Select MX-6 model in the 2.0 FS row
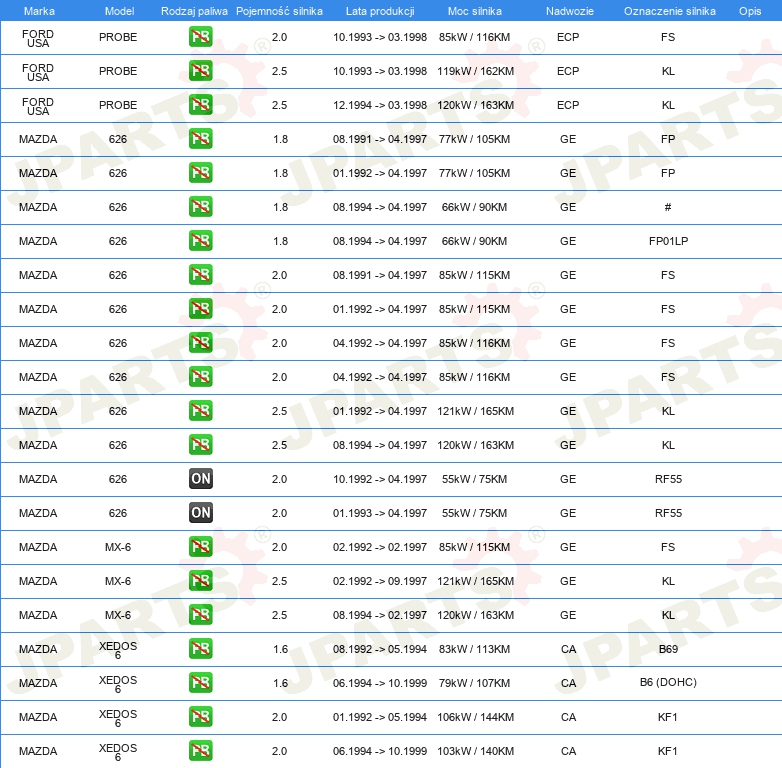This screenshot has height=768, width=782. (118, 547)
